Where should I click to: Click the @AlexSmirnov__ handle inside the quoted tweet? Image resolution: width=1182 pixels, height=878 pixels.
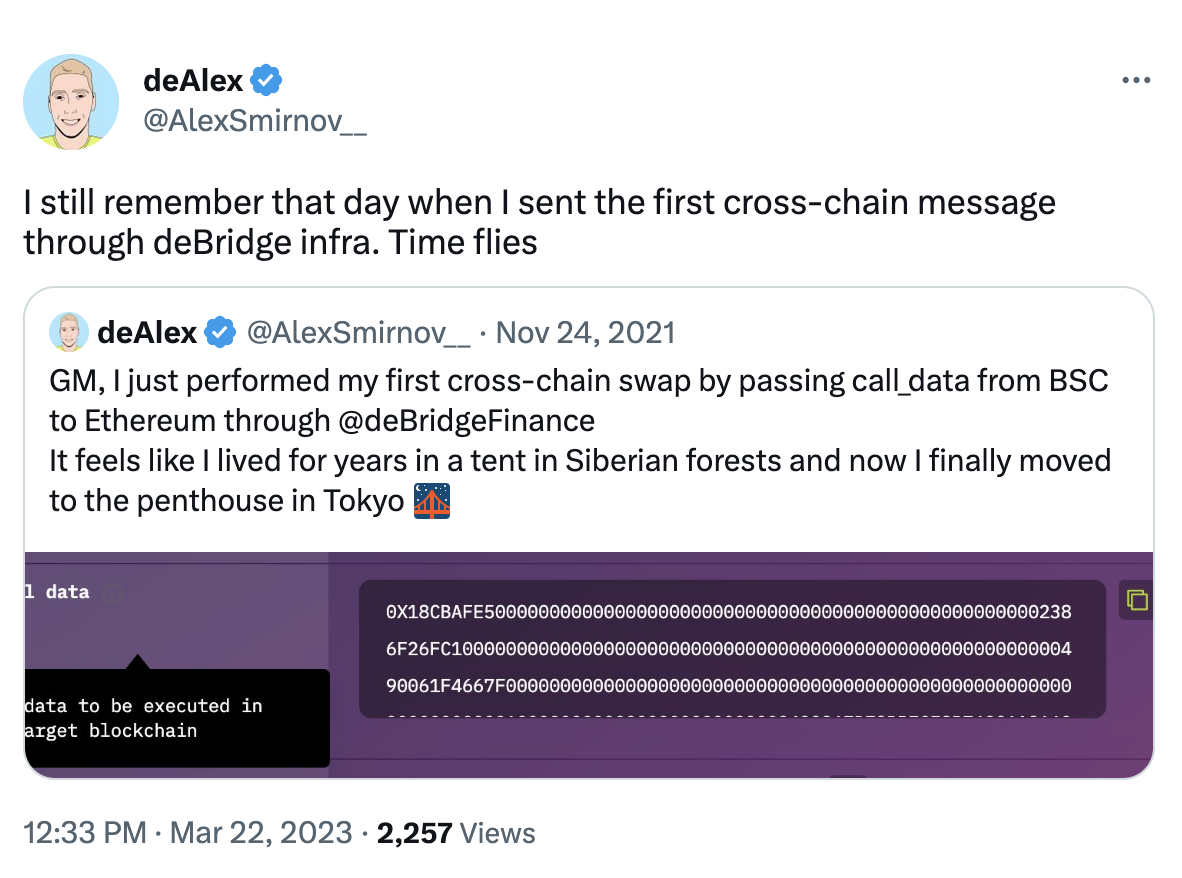358,333
